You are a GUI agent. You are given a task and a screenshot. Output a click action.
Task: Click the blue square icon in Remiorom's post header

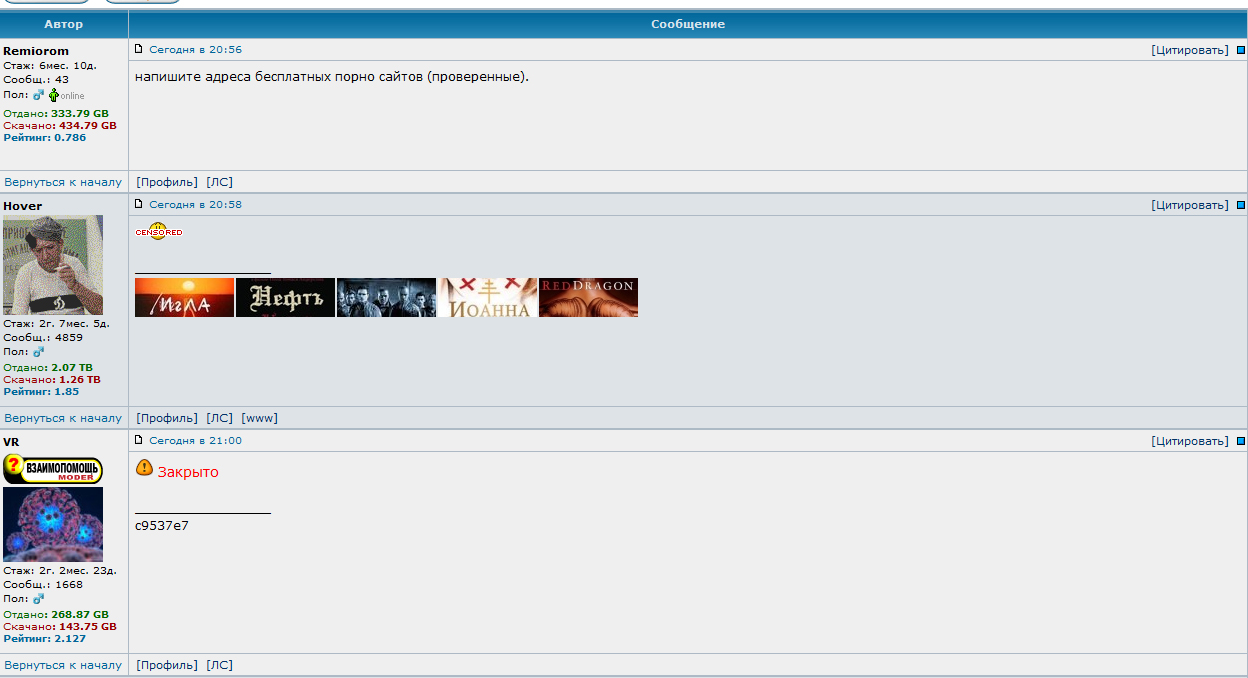pos(1241,50)
